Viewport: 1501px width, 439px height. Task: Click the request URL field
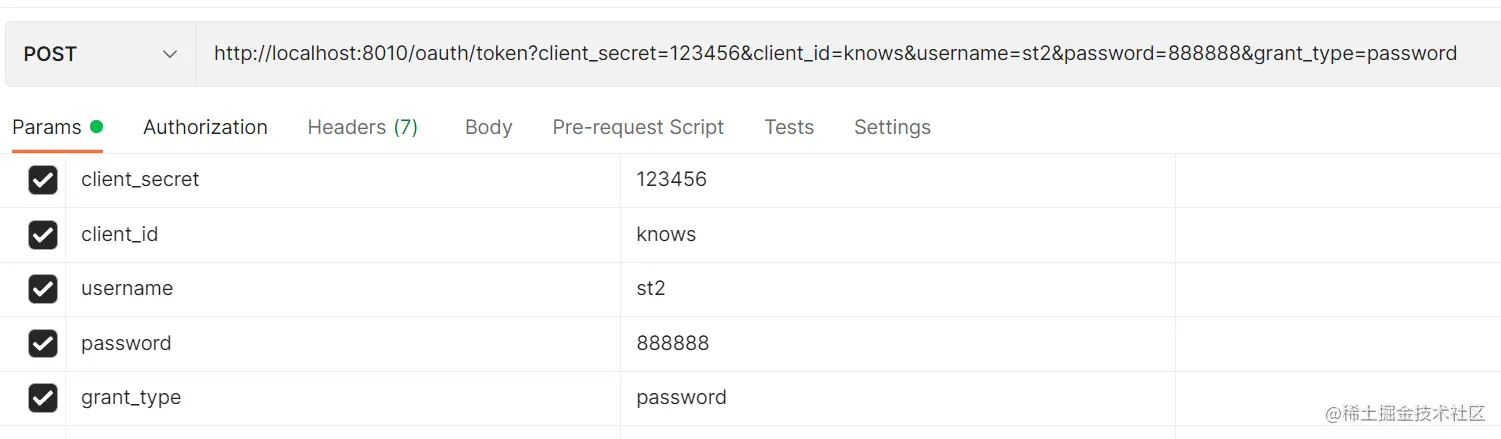pos(835,54)
